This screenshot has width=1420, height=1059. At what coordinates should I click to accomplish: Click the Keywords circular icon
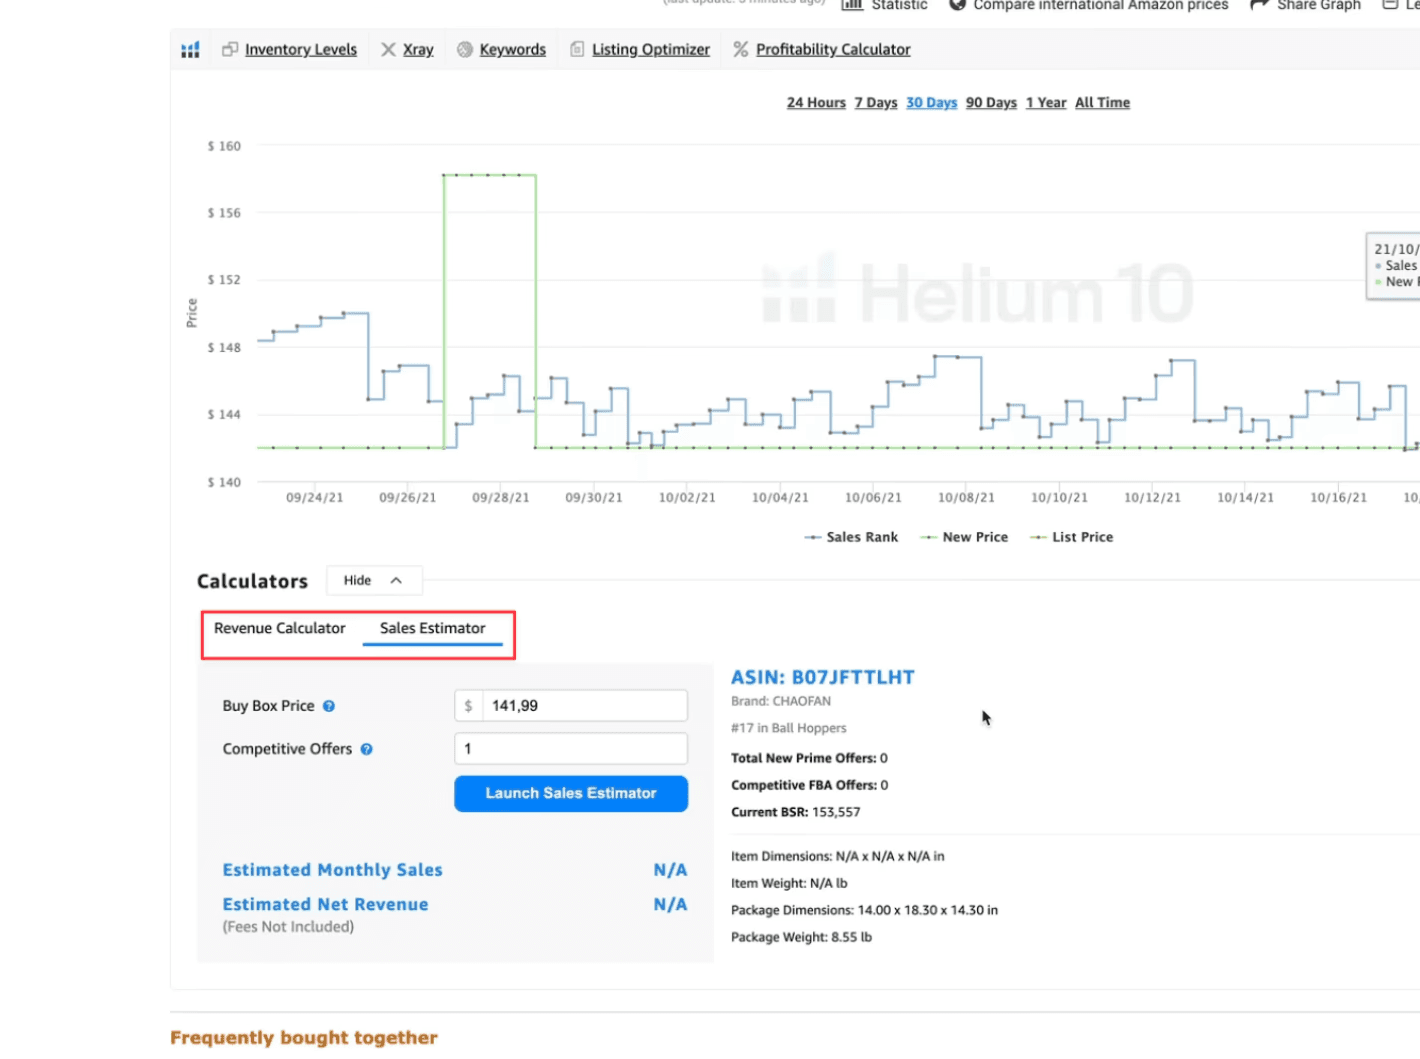pyautogui.click(x=465, y=49)
